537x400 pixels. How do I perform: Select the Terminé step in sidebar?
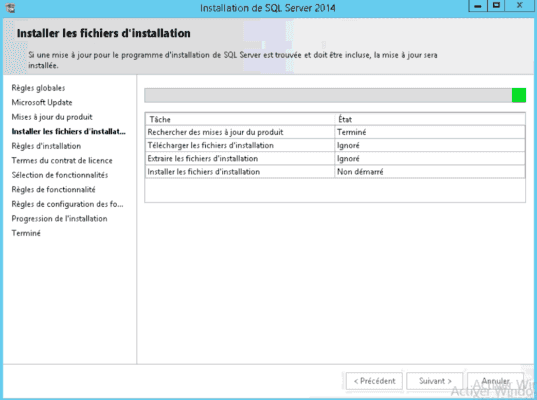(x=26, y=233)
